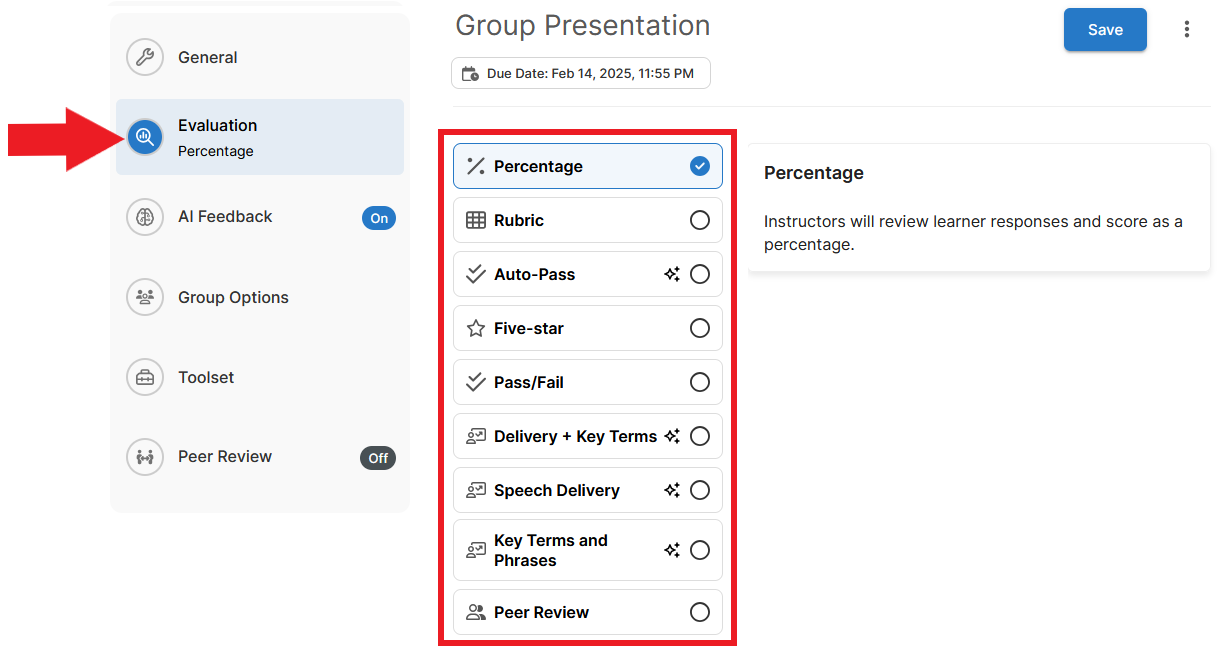Click the General wrench icon
This screenshot has height=663, width=1224.
pyautogui.click(x=145, y=57)
